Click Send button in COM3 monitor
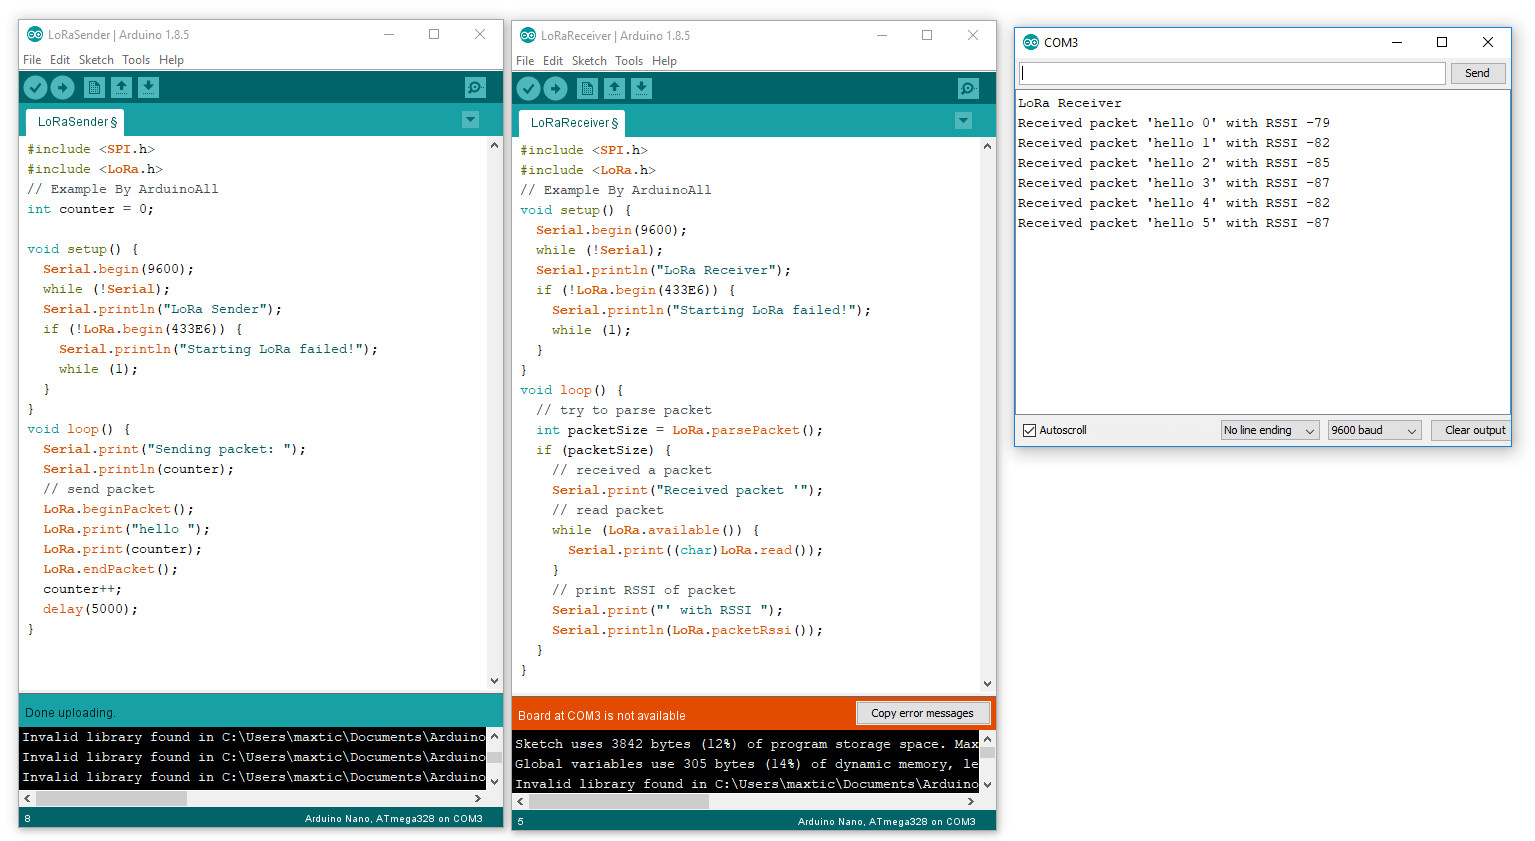Viewport: 1535px width, 841px height. 1477,73
